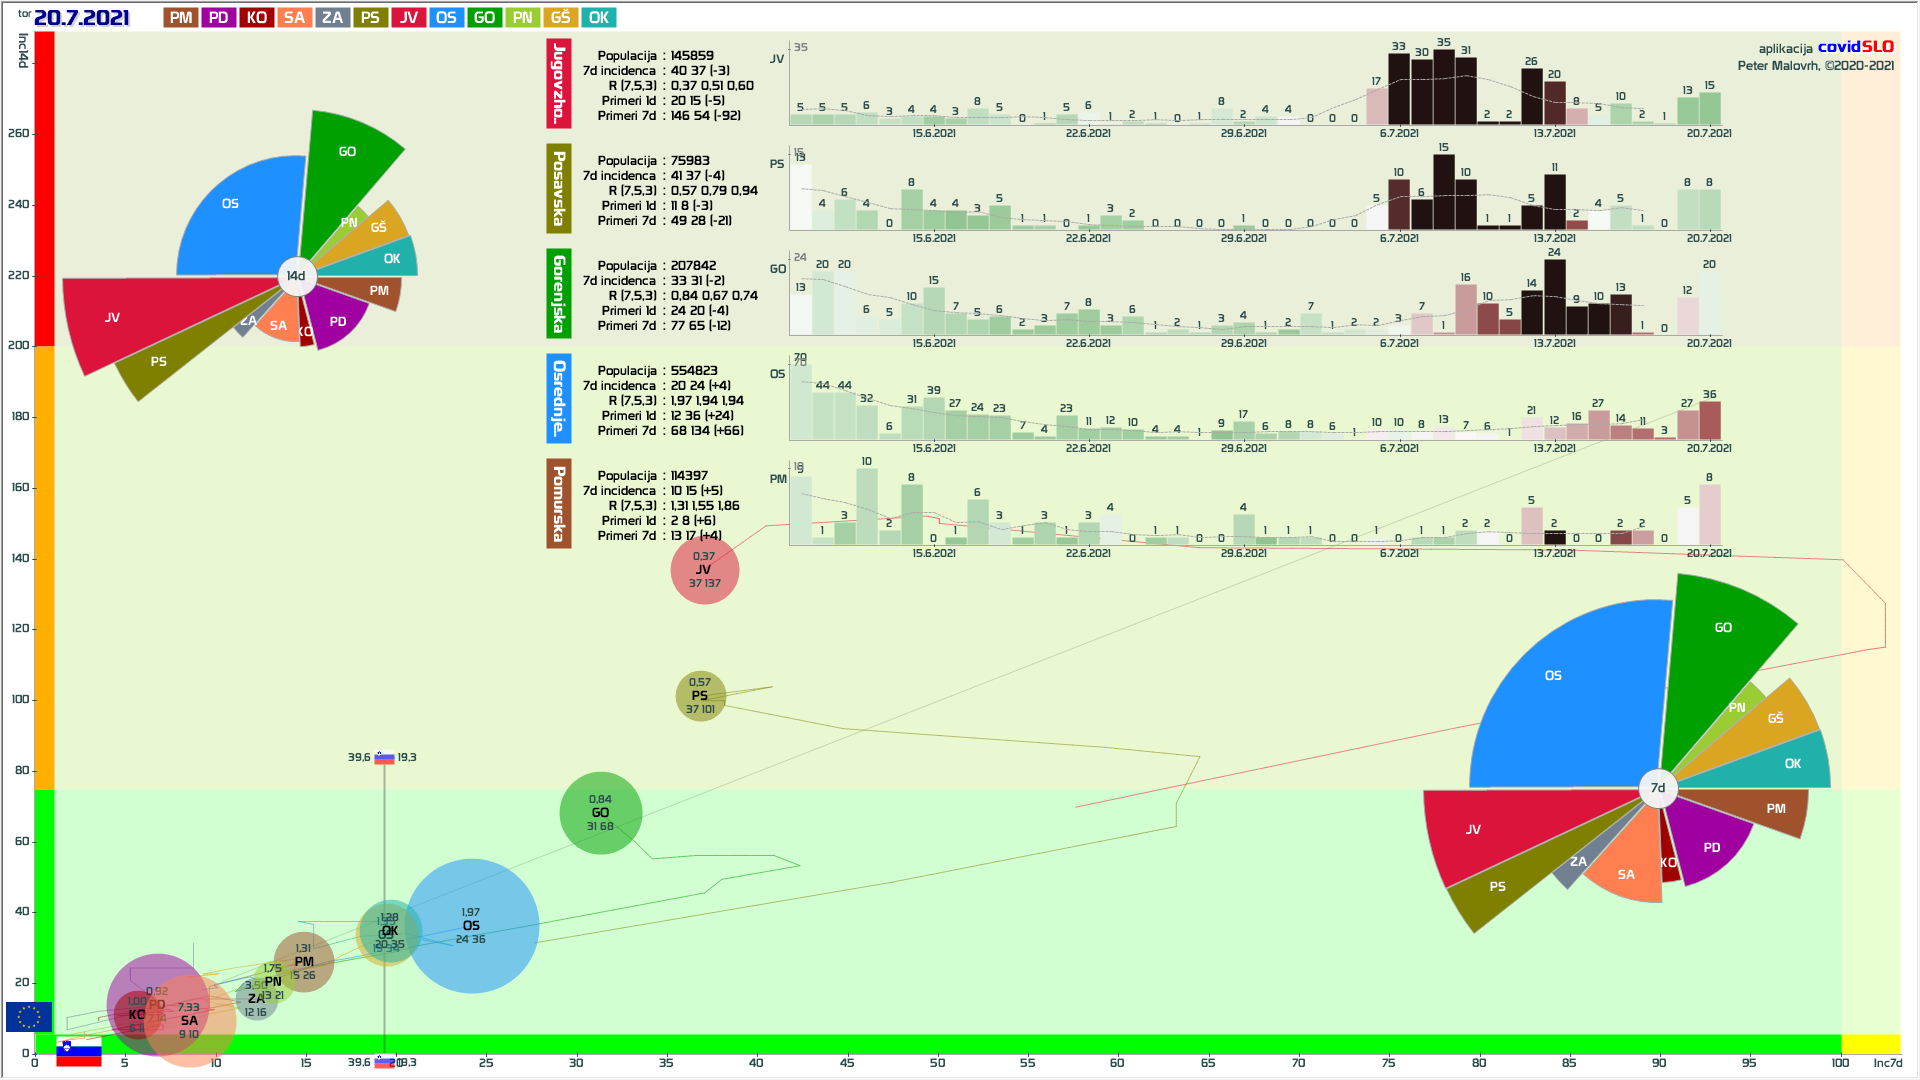Click the green GO bubble in scatter plot

point(600,813)
